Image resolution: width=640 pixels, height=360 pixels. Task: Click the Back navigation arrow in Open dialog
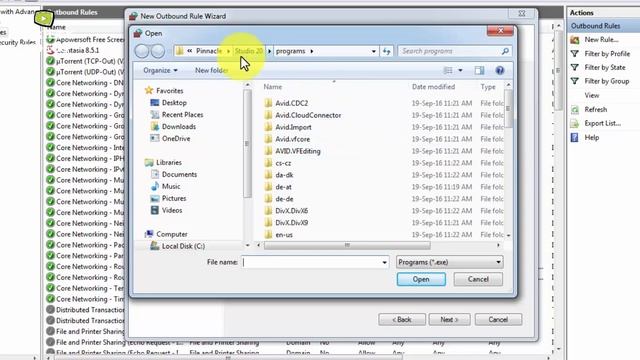tap(142, 51)
